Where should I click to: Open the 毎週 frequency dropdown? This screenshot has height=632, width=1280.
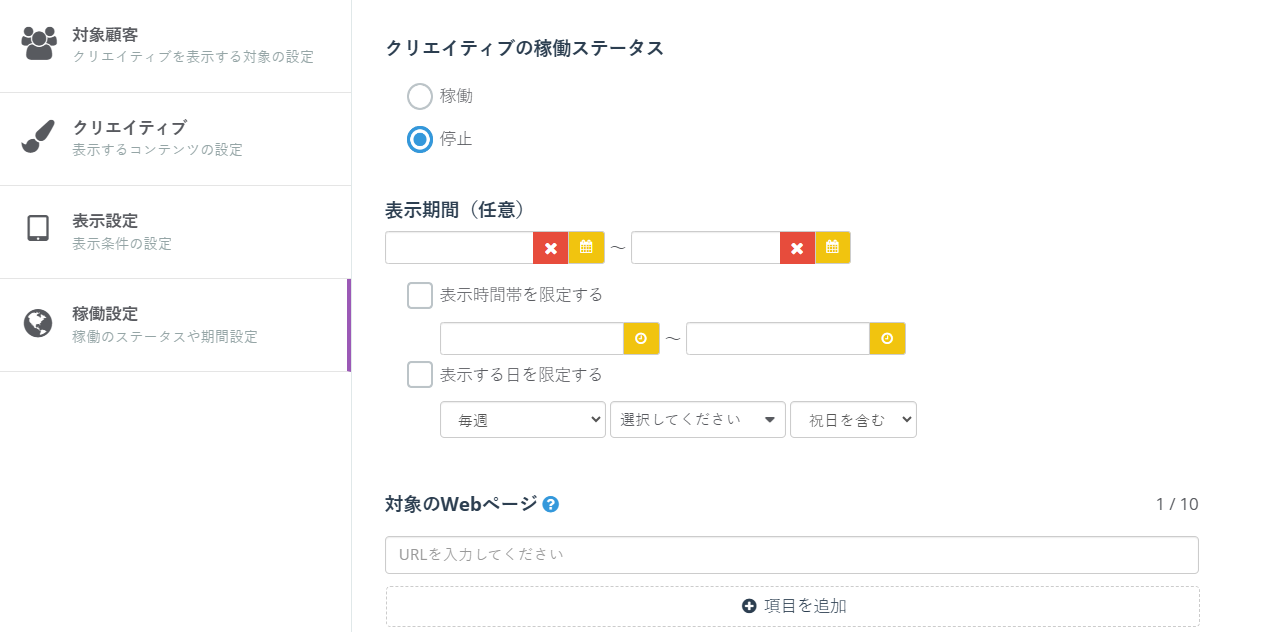(x=522, y=419)
